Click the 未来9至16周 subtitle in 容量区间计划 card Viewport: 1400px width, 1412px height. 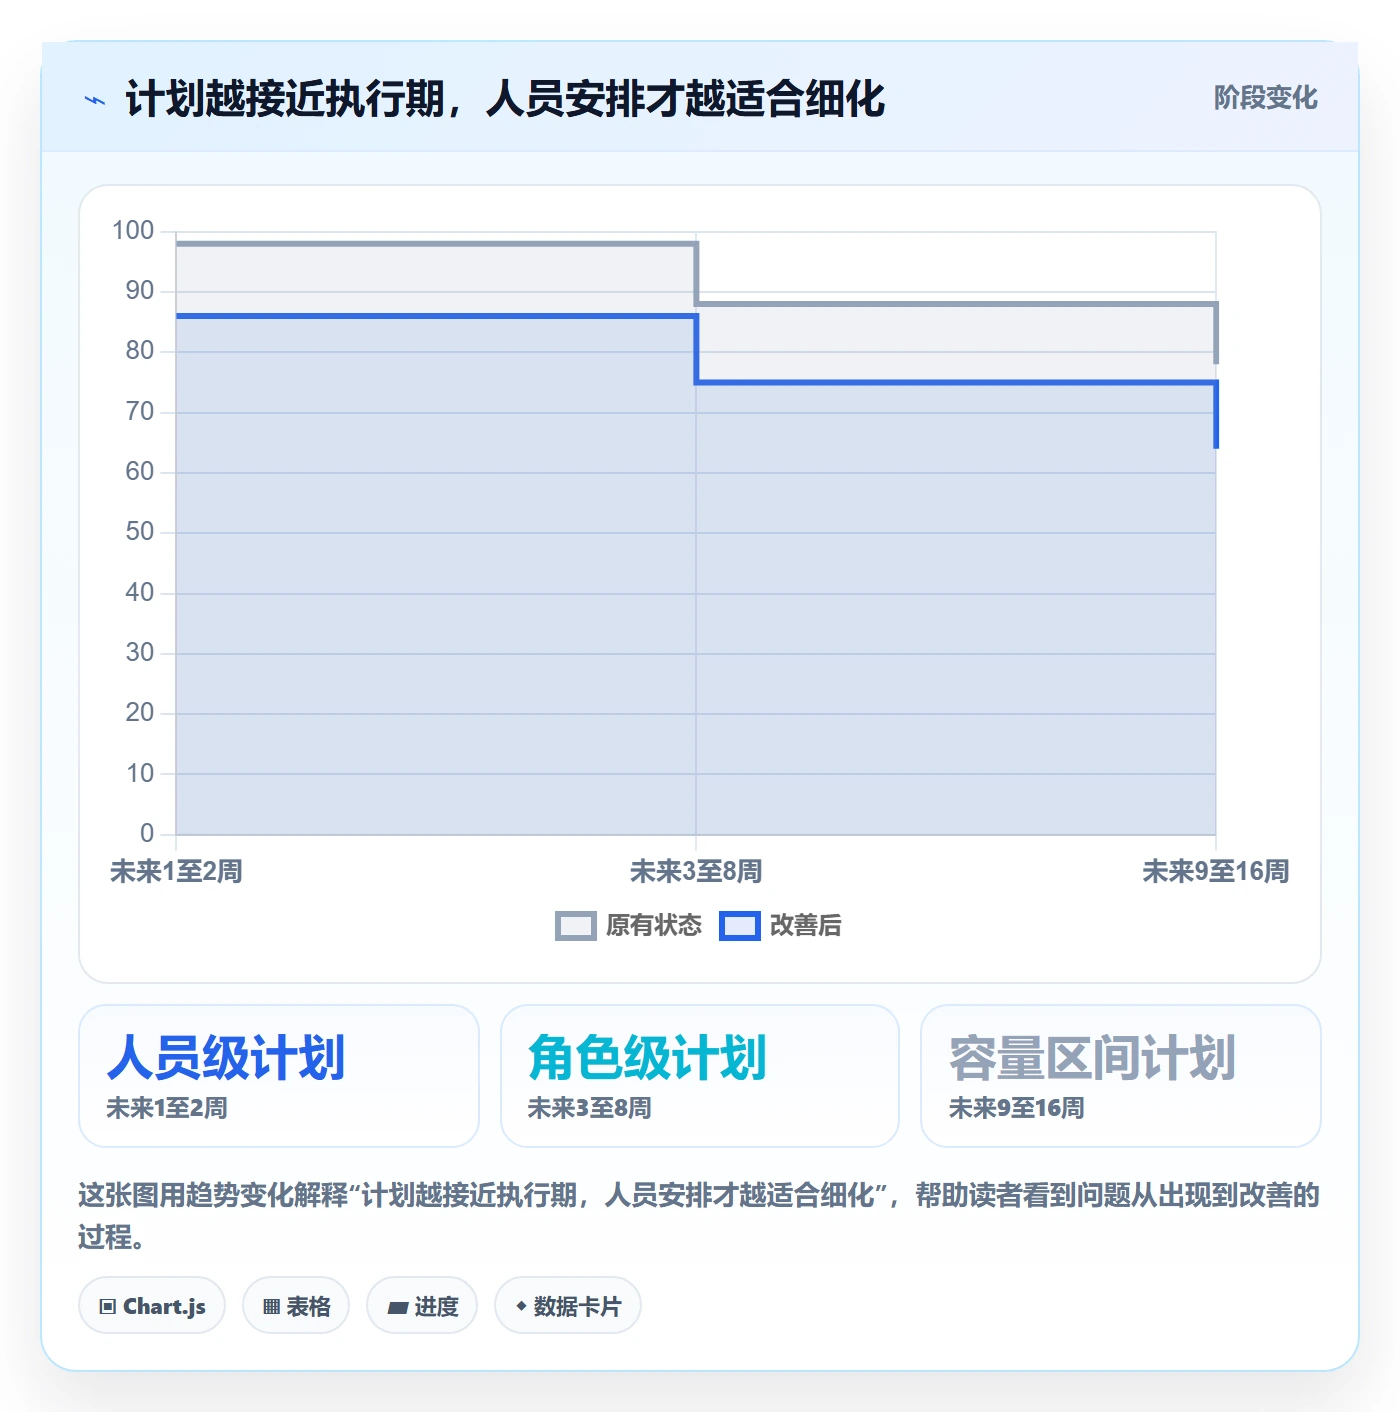[x=1016, y=1108]
